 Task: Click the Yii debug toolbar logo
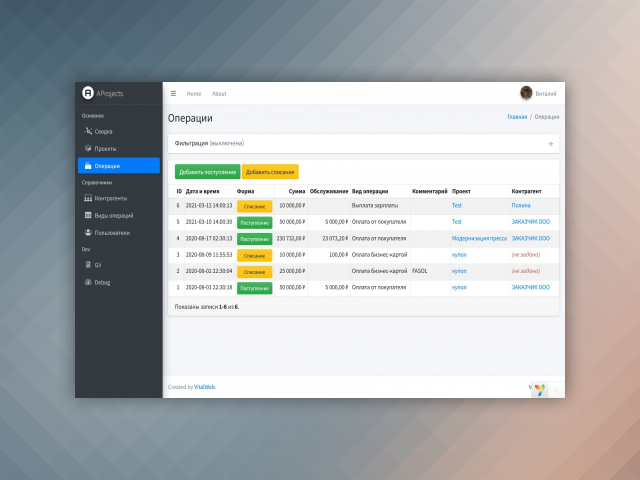[540, 390]
